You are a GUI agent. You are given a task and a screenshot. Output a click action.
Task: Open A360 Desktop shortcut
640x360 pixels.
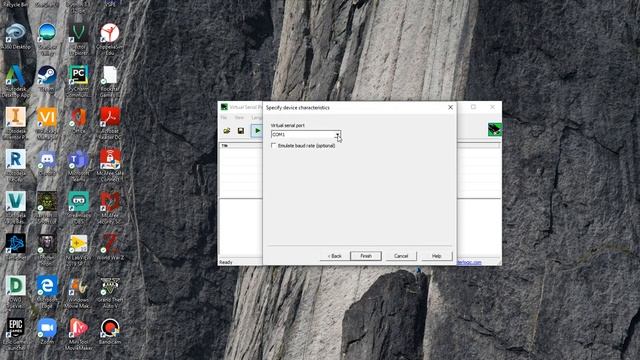(16, 37)
